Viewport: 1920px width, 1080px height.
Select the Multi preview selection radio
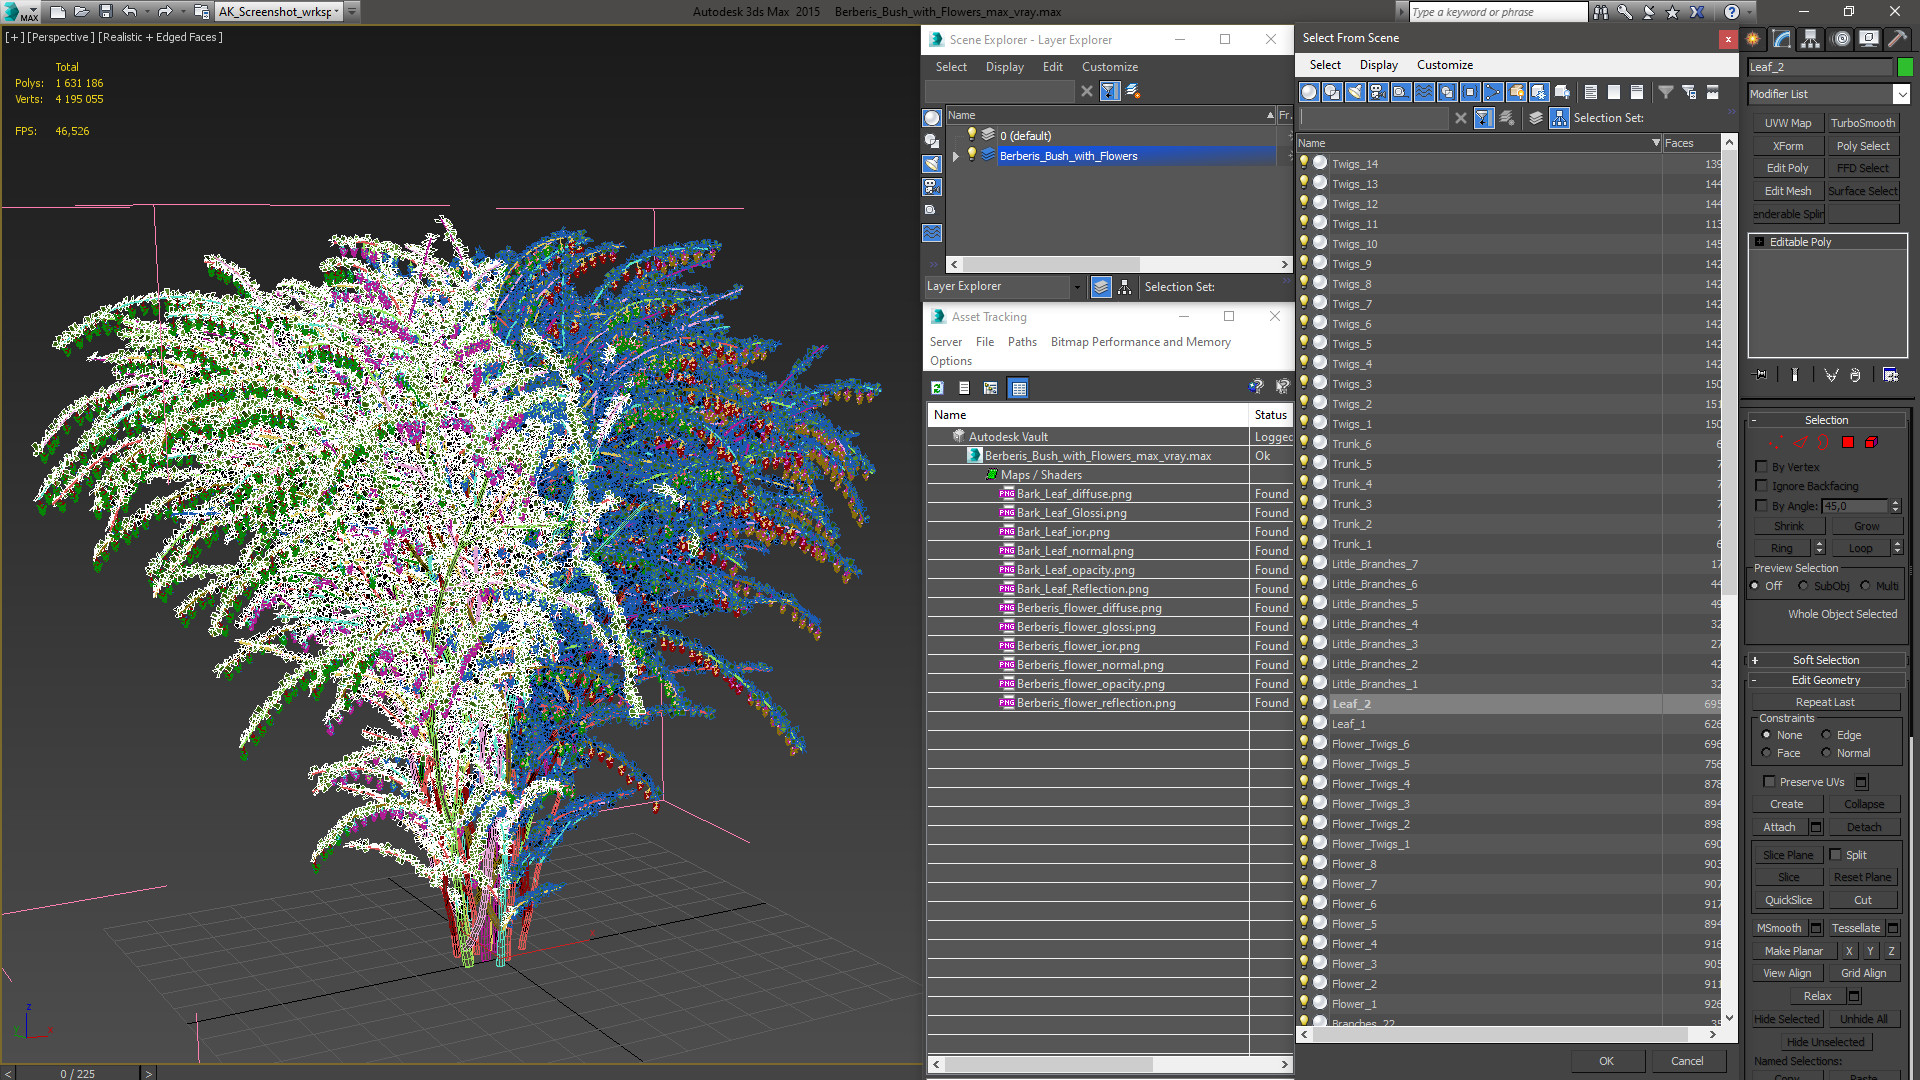point(1865,586)
